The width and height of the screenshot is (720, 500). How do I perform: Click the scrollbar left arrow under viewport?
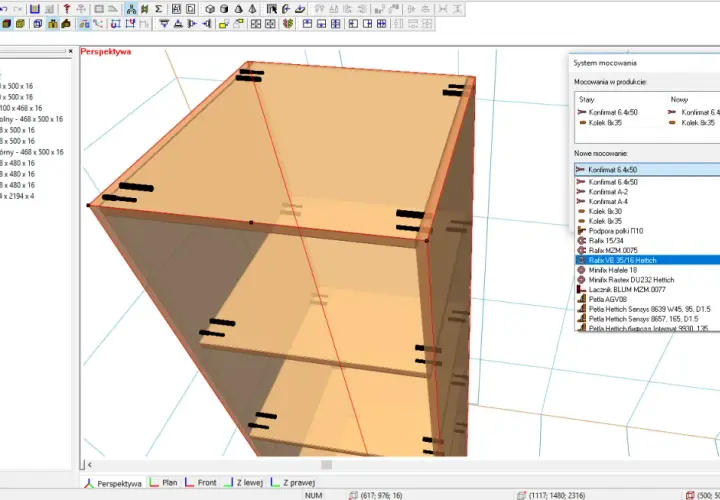pos(90,465)
